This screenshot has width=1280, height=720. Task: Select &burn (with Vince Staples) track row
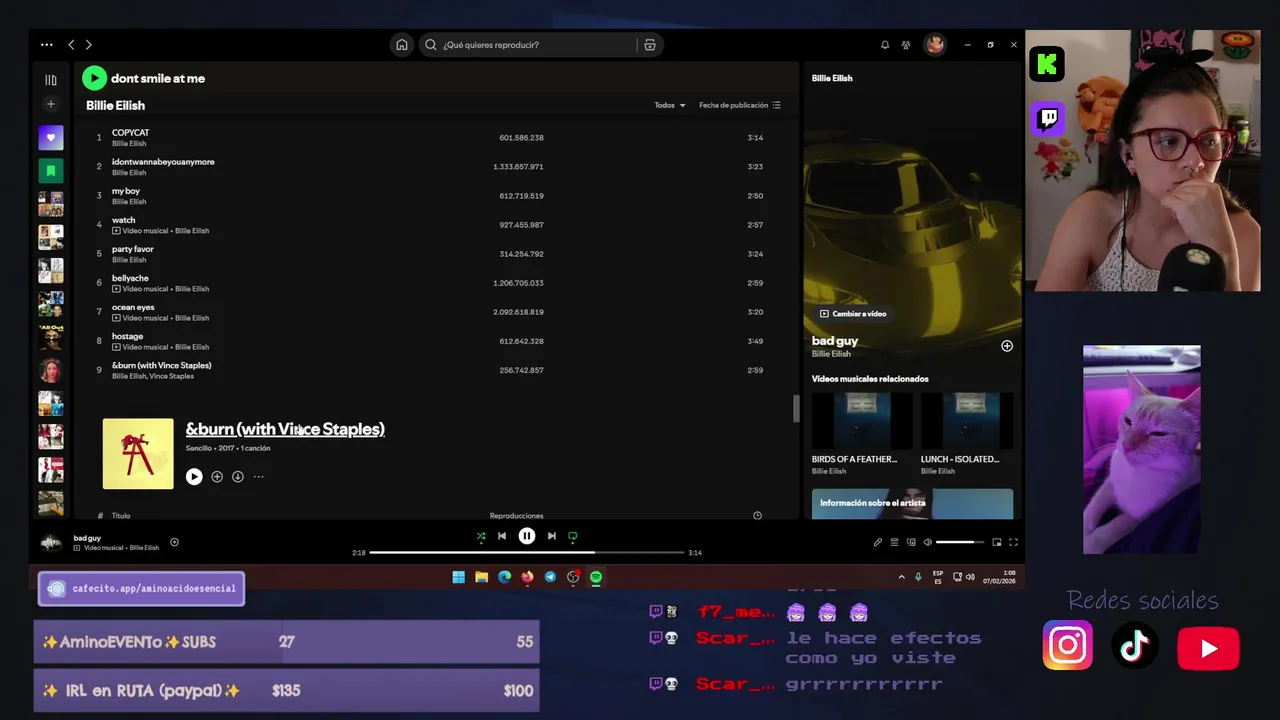click(435, 370)
